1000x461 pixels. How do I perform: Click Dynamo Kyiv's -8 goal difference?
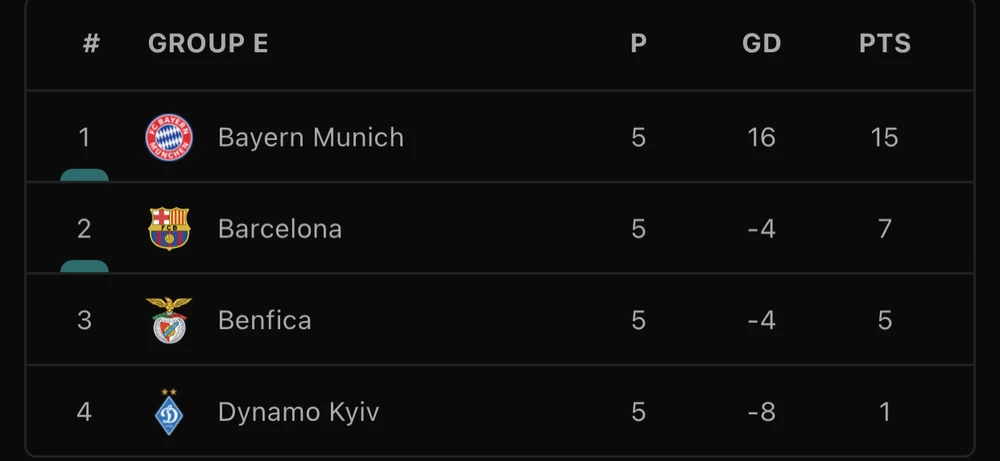click(761, 411)
